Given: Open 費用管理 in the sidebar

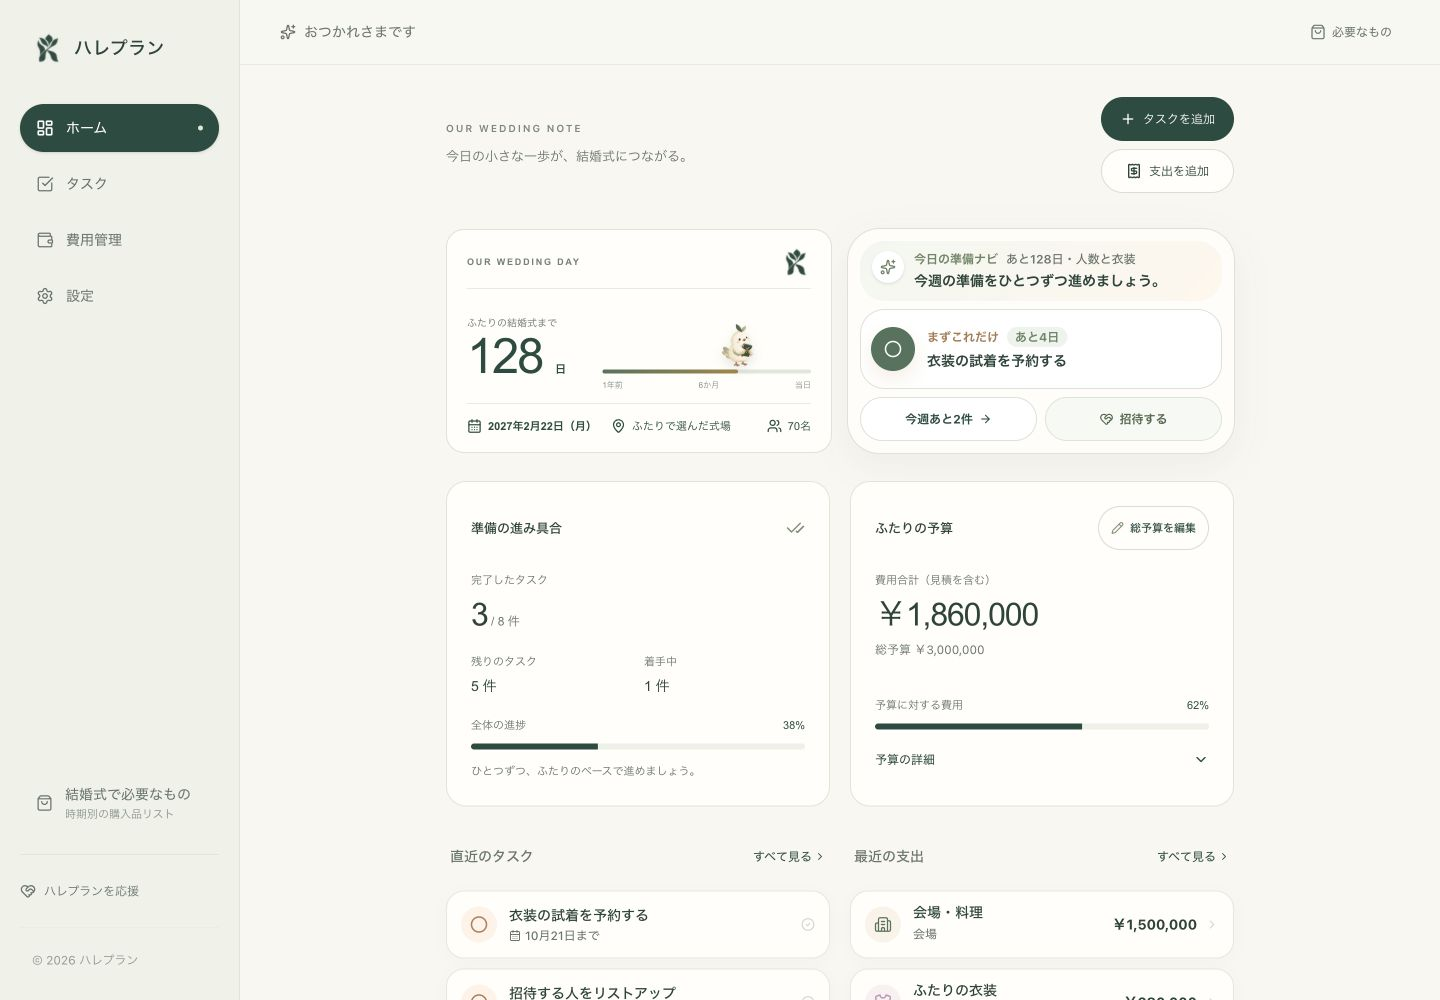Looking at the screenshot, I should [119, 240].
